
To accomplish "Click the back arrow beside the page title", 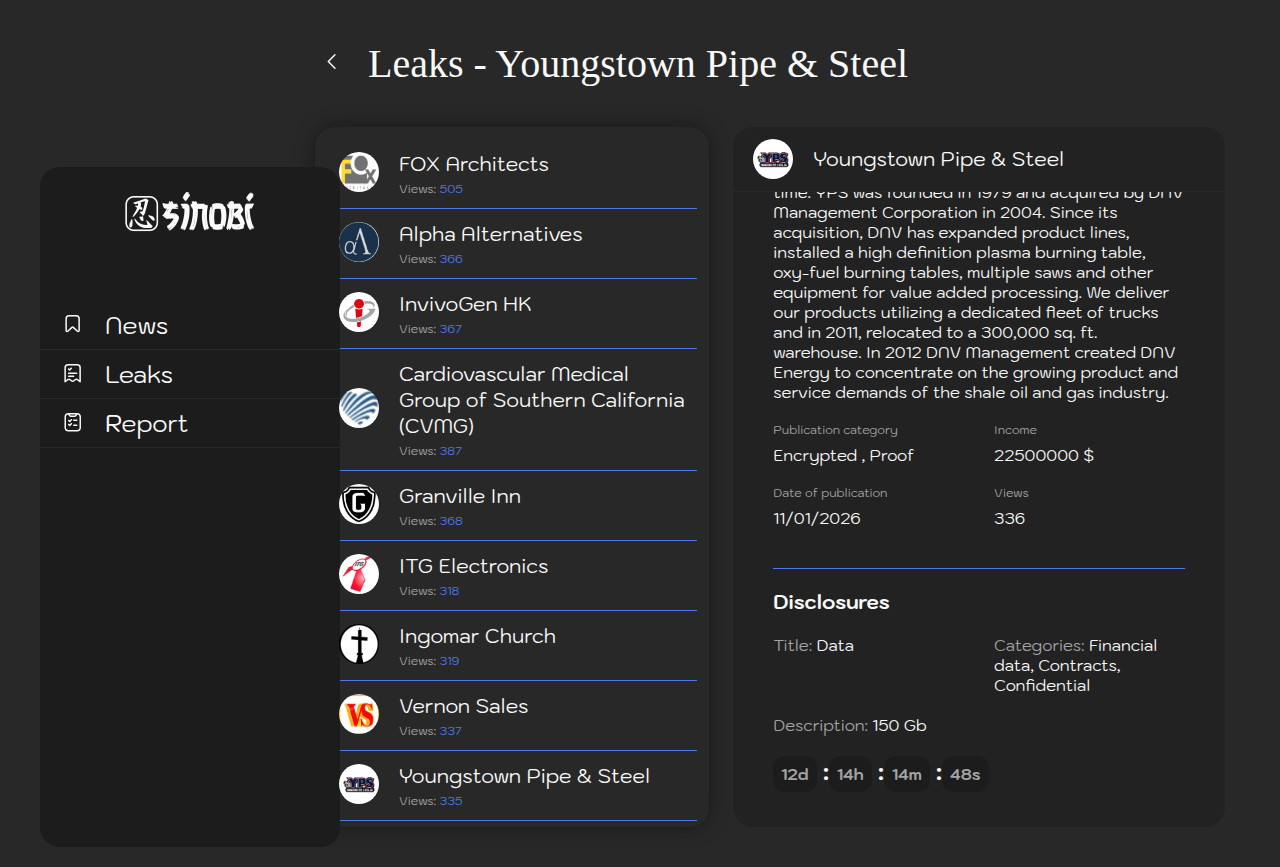I will point(332,62).
